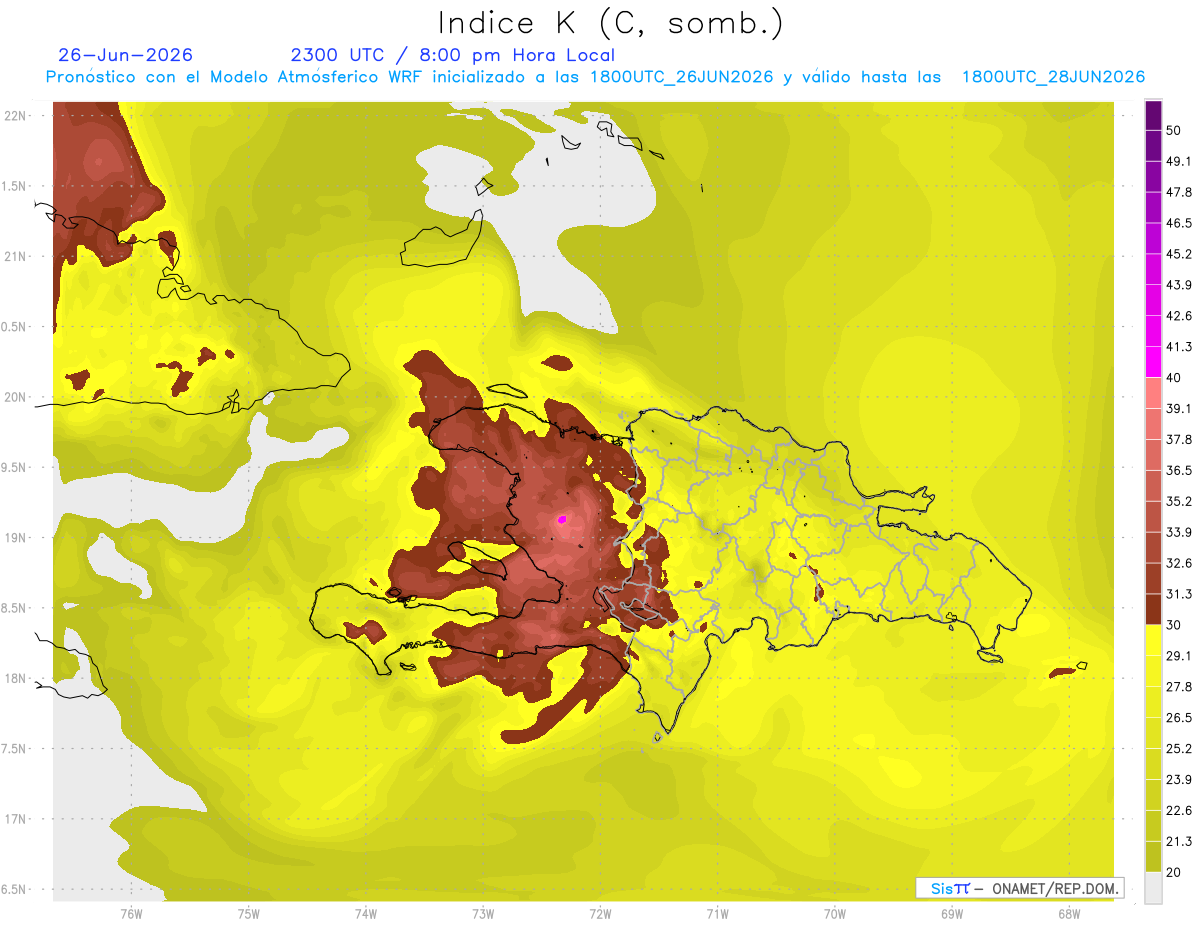Select the date text "26-Jun-2026"
This screenshot has height=927, width=1200.
(x=126, y=55)
